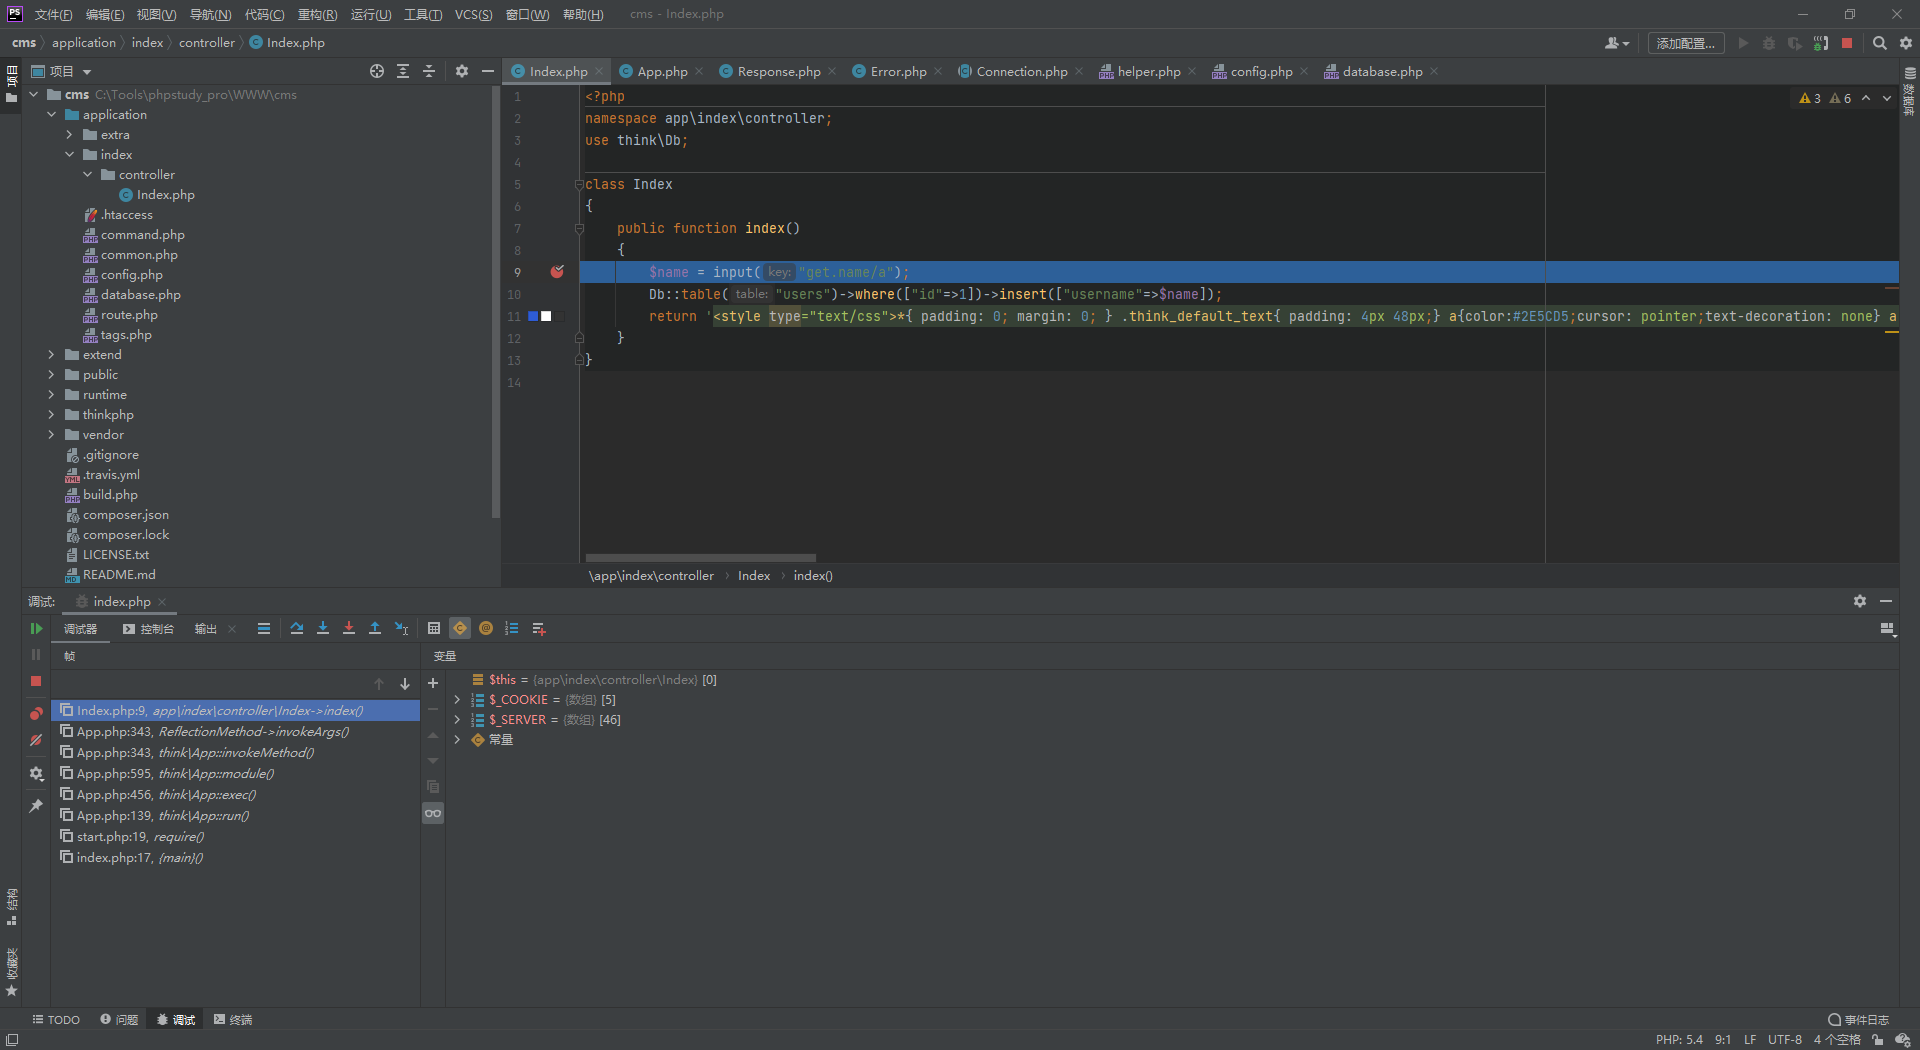Expand the extra folder
1920x1050 pixels.
point(70,135)
